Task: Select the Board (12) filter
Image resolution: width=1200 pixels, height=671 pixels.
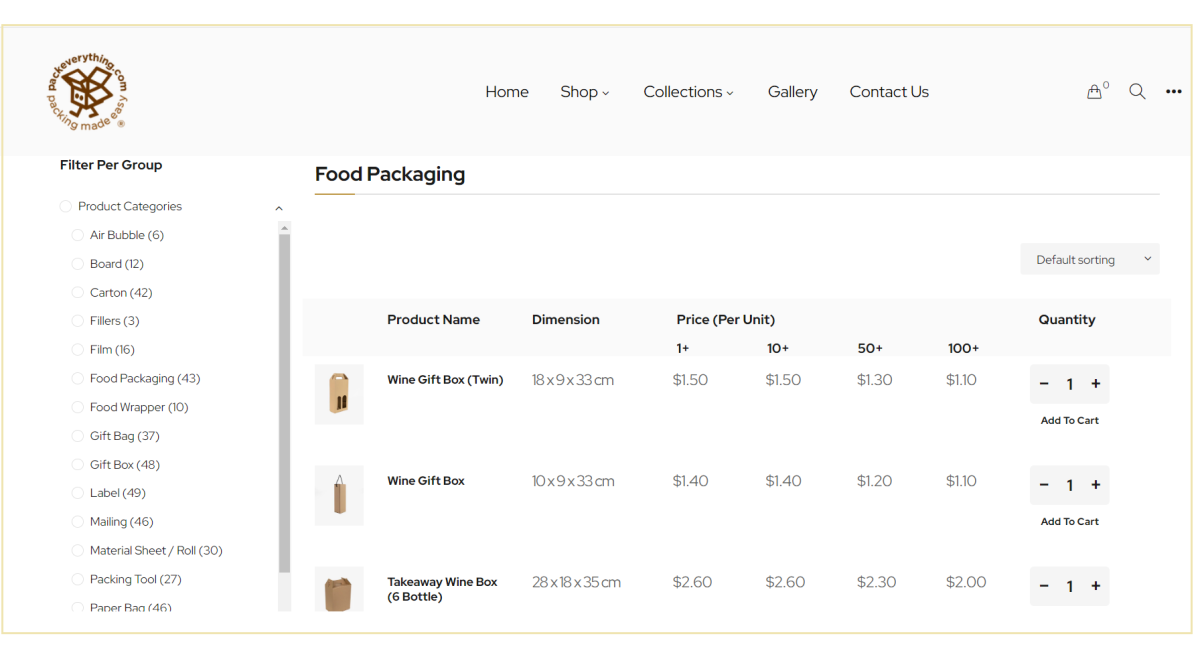Action: pyautogui.click(x=78, y=264)
